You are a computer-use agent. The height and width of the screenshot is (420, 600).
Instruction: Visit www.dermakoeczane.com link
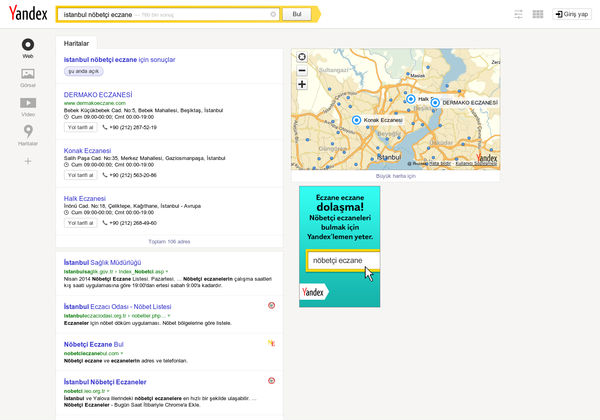tap(95, 103)
